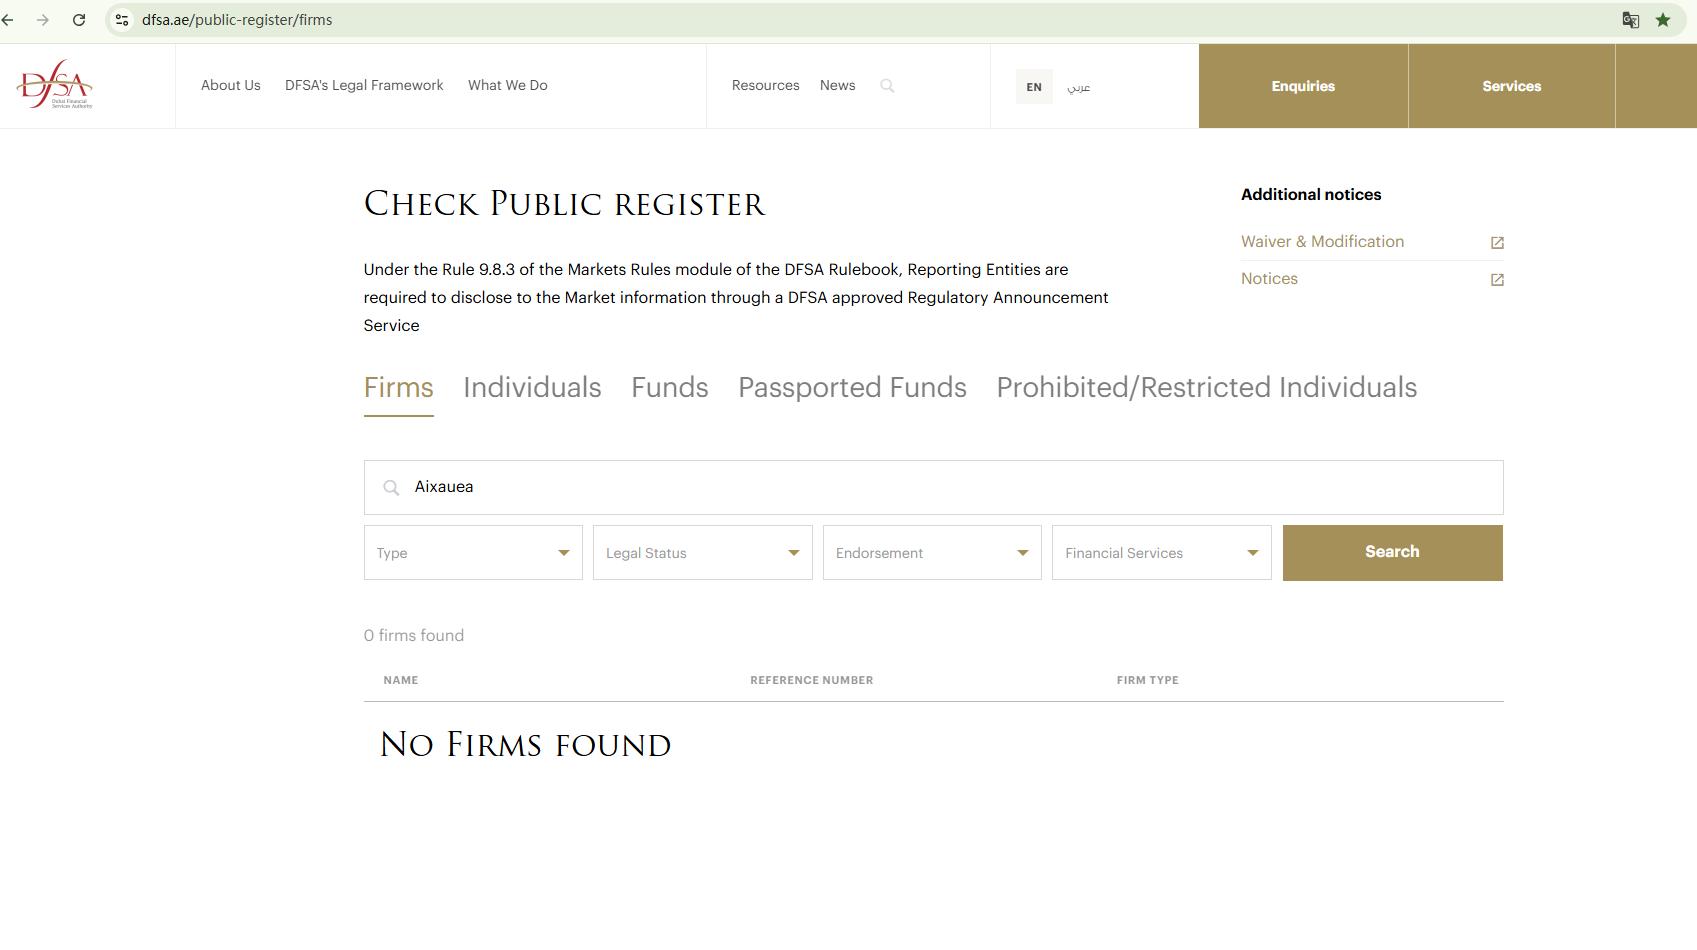Click the NAME column header
The height and width of the screenshot is (950, 1697).
coord(401,680)
